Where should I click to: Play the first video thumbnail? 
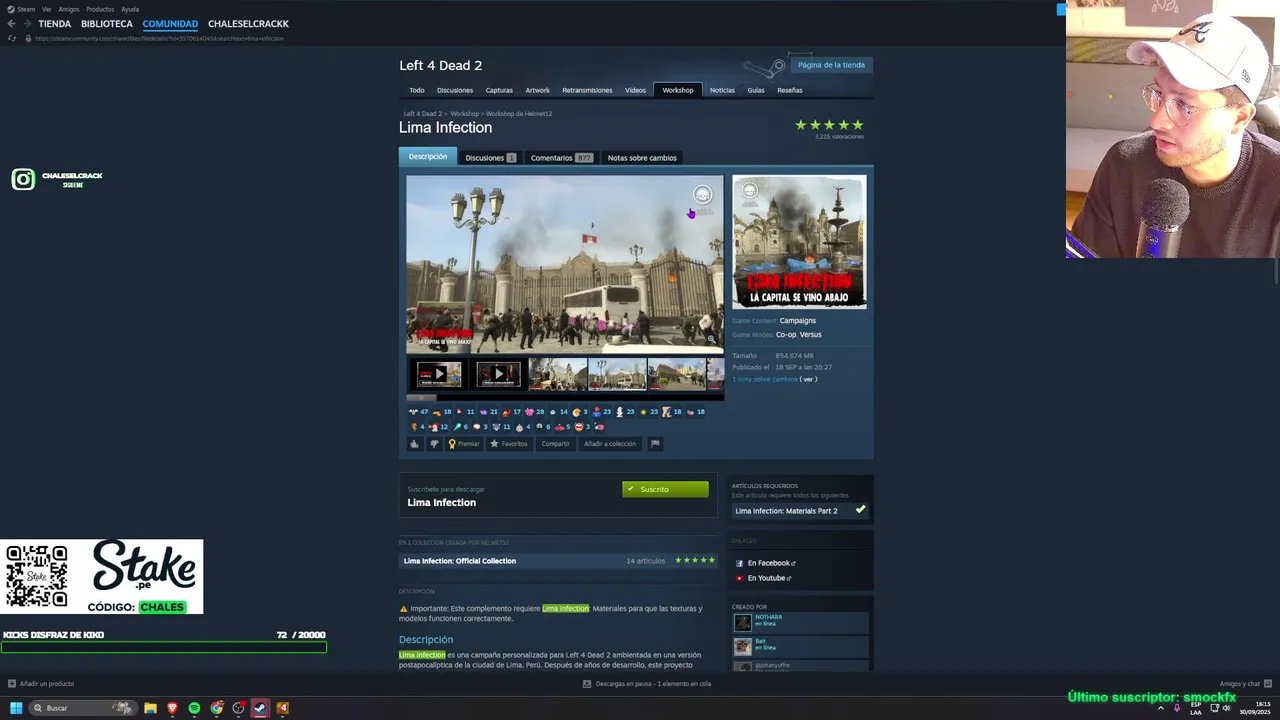point(439,374)
